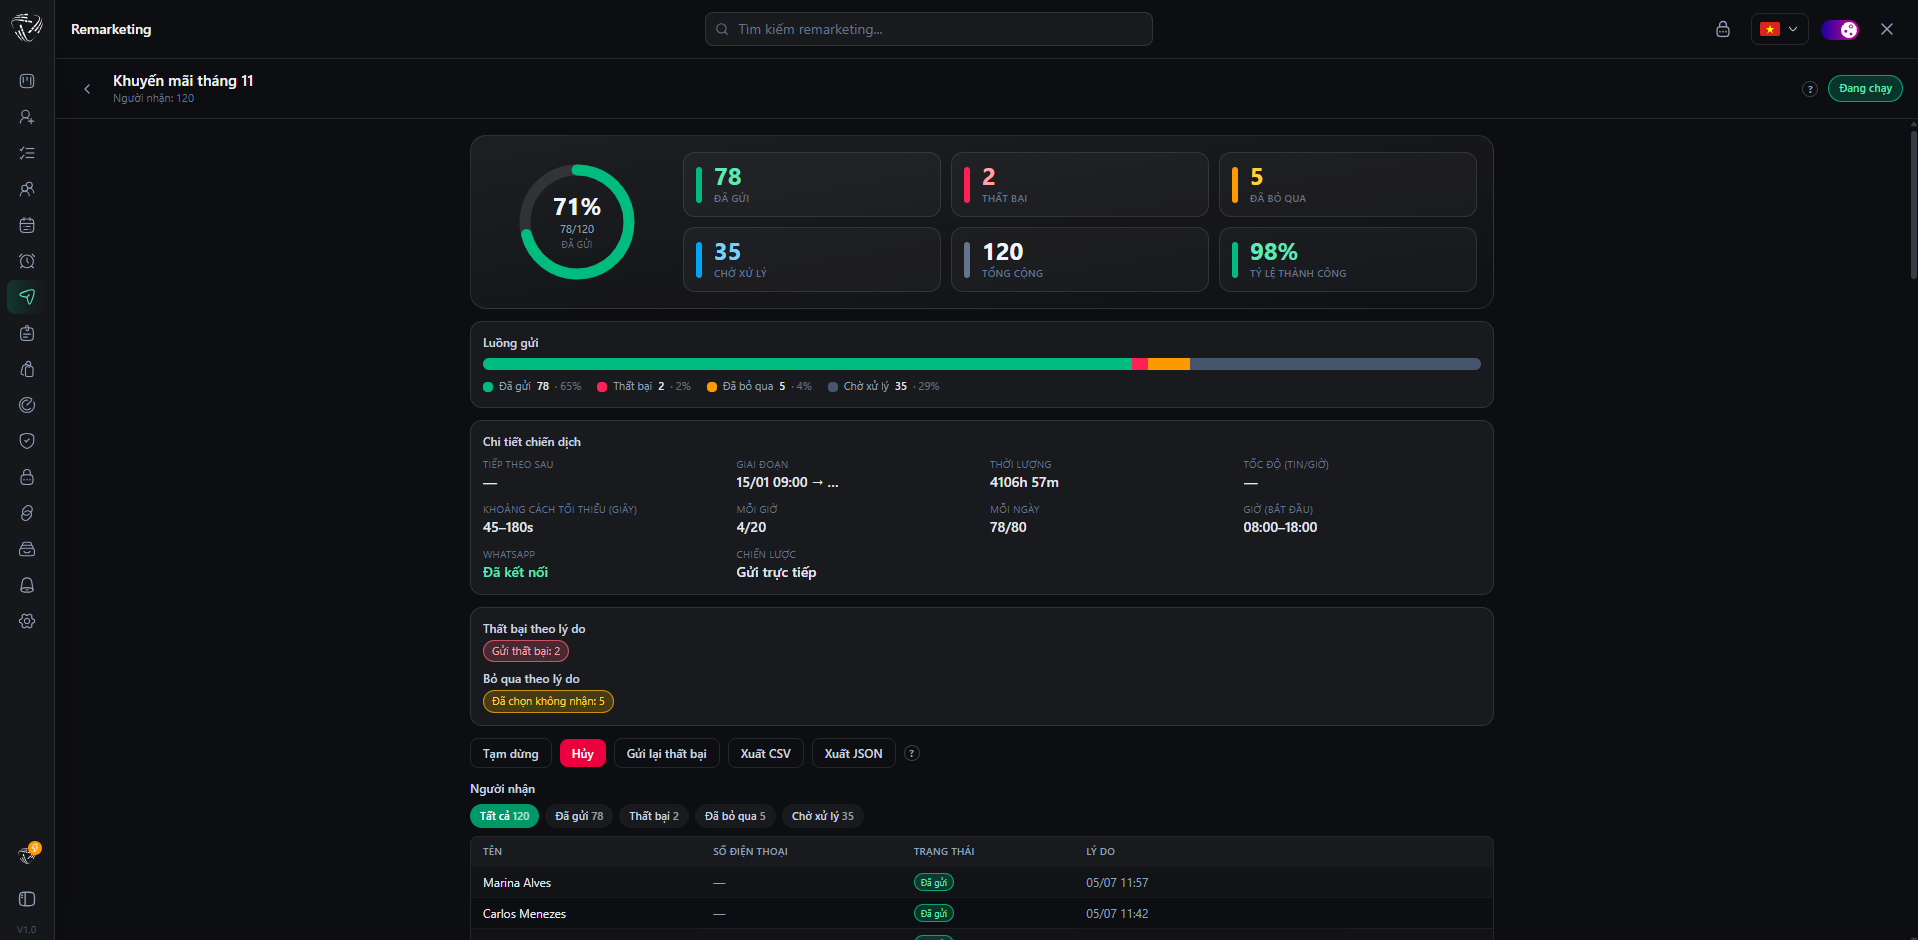Open the calendar sidebar icon

click(x=27, y=225)
